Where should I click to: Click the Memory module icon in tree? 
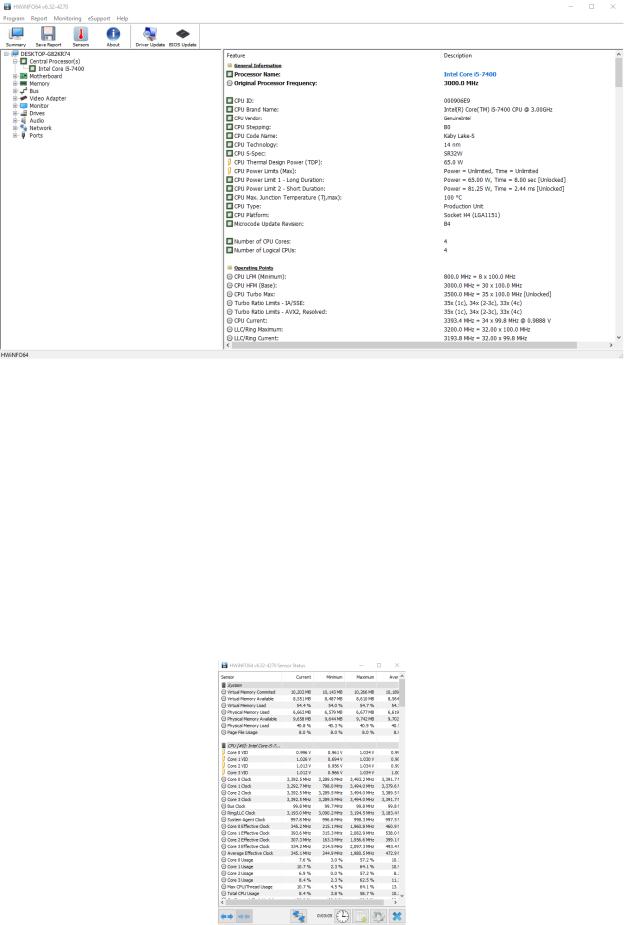coord(24,84)
